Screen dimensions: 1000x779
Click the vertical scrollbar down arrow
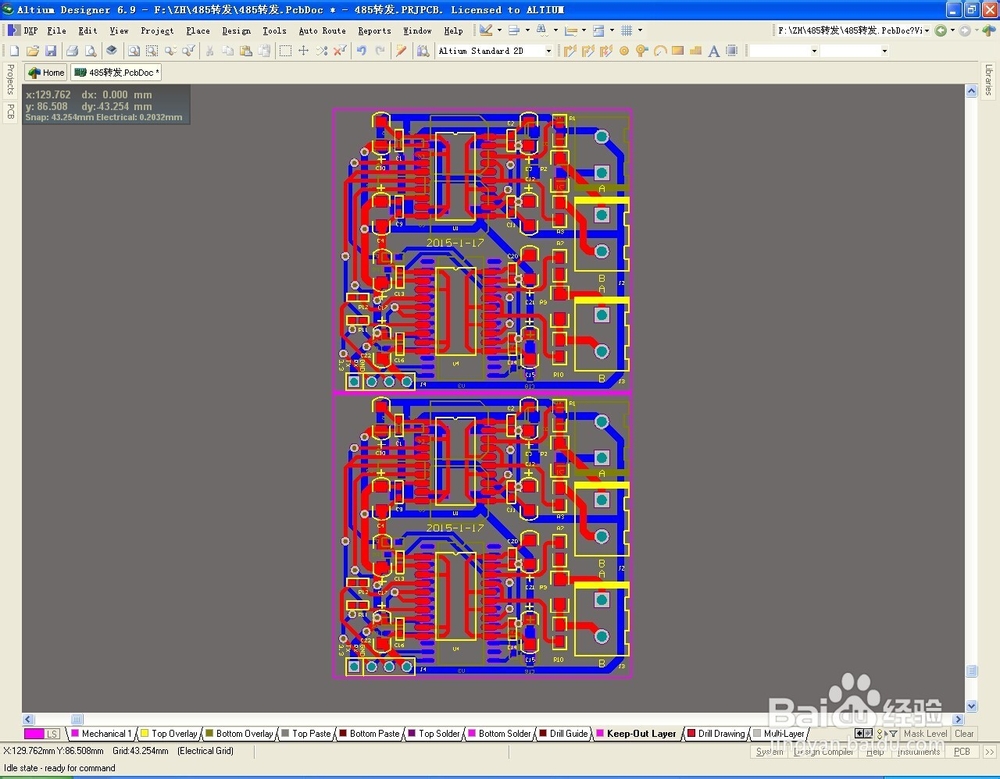click(x=971, y=706)
